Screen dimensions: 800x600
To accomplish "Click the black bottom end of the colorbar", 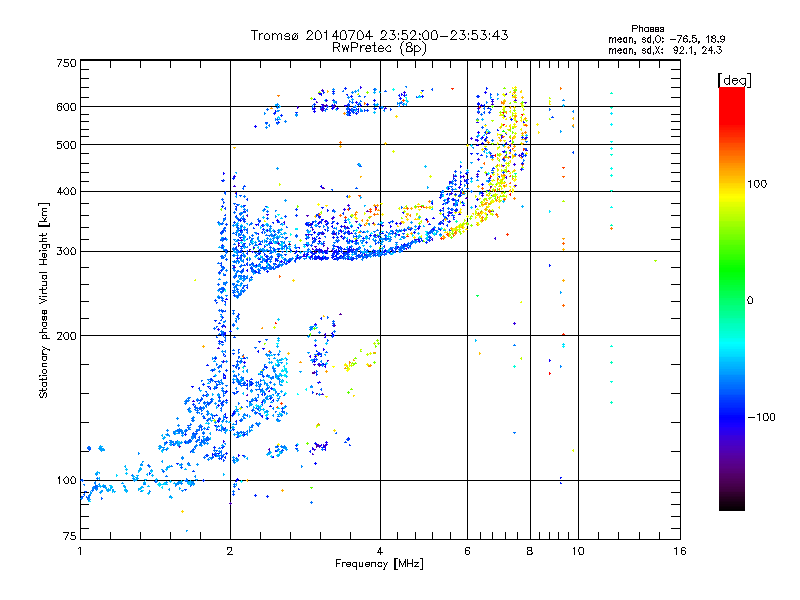I will tap(731, 505).
